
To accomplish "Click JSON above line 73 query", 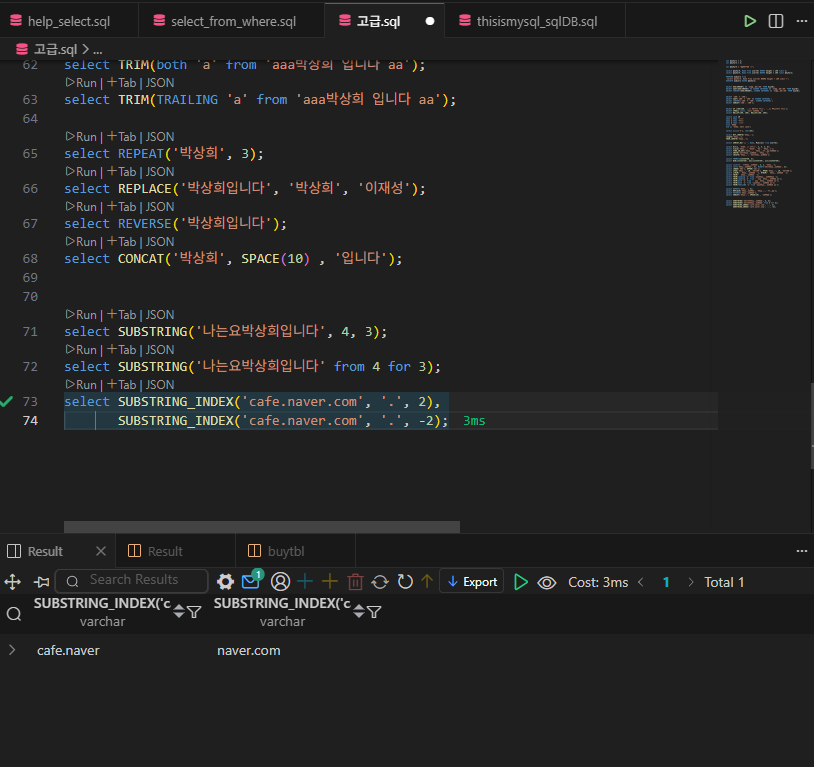I will [x=160, y=385].
